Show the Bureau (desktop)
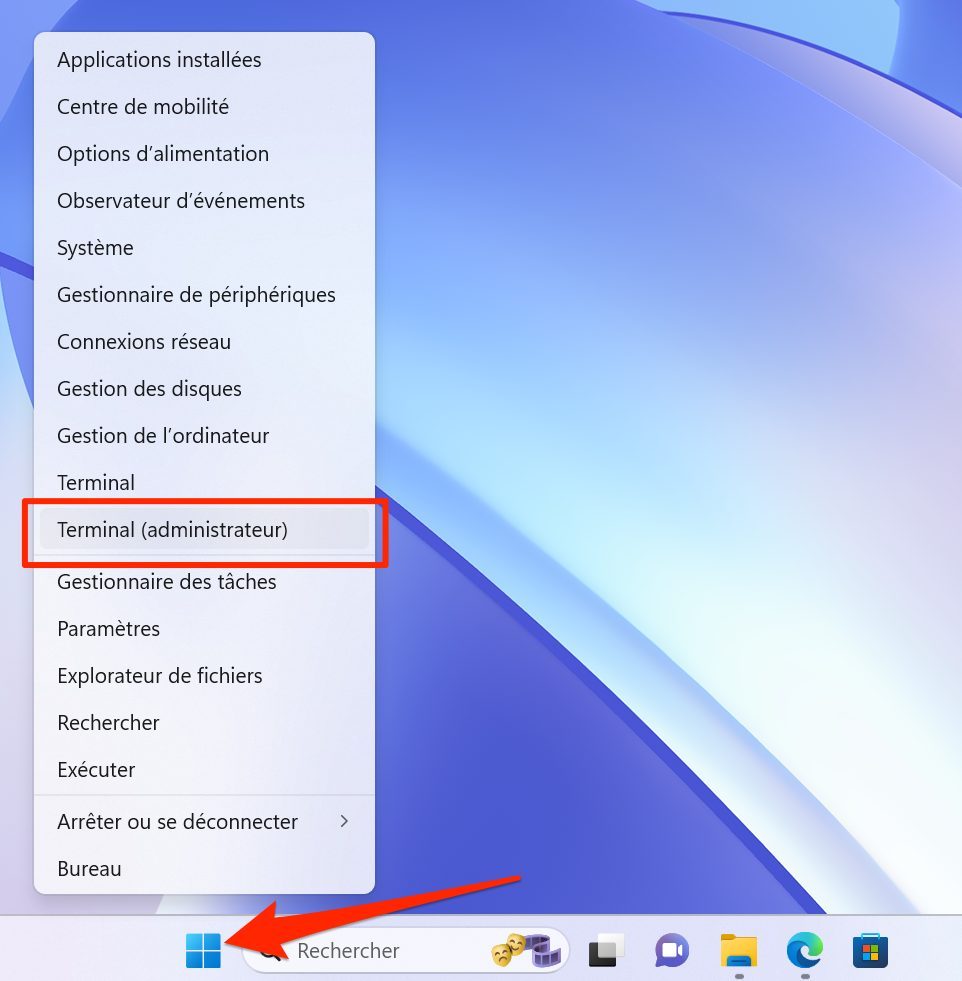The height and width of the screenshot is (981, 962). 204,868
